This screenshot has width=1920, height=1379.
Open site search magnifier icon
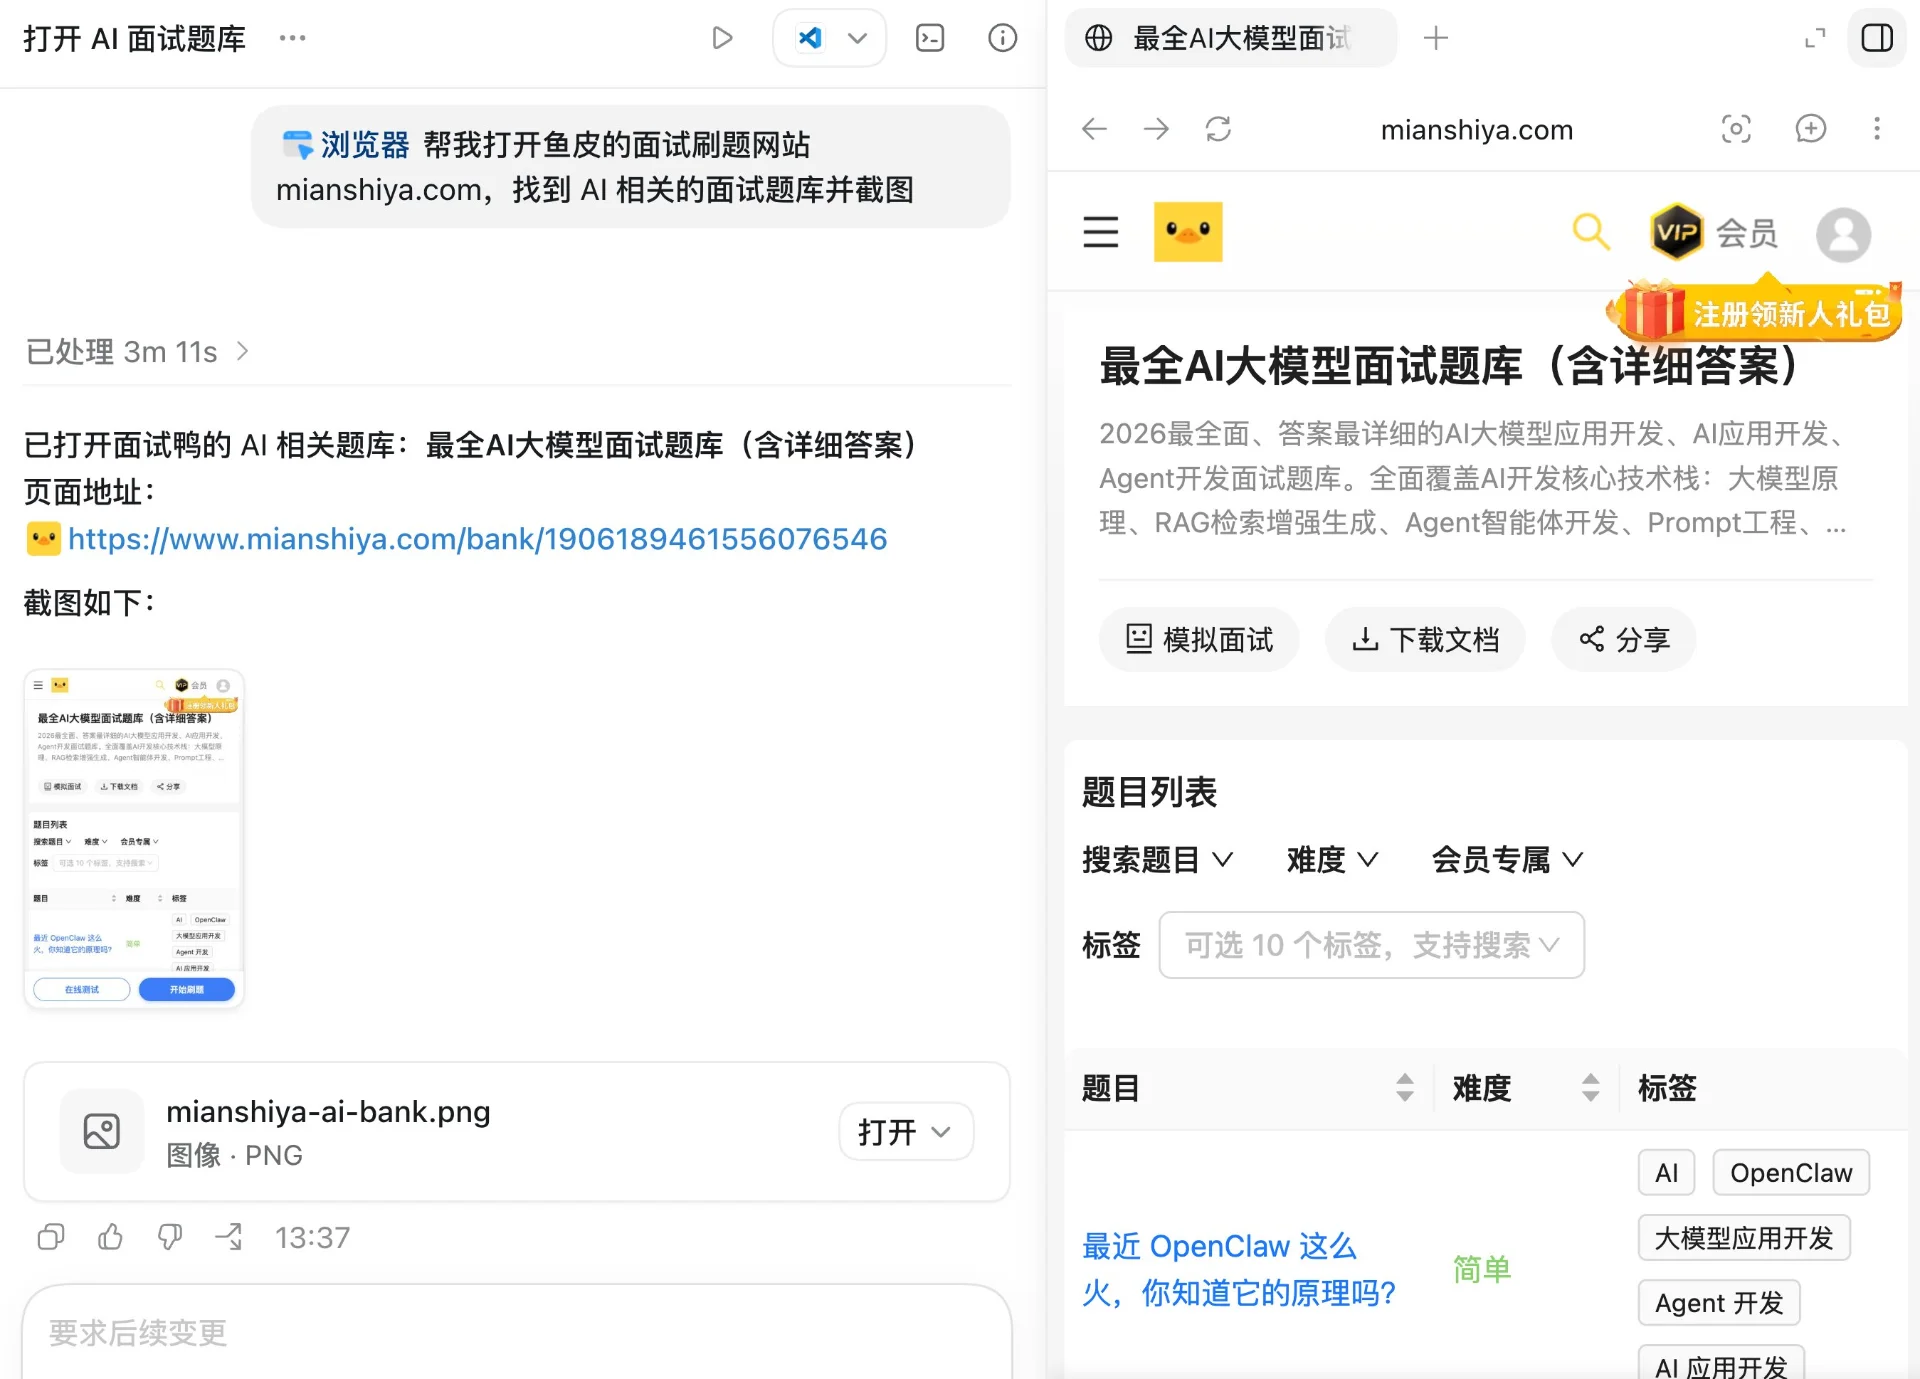coord(1591,232)
